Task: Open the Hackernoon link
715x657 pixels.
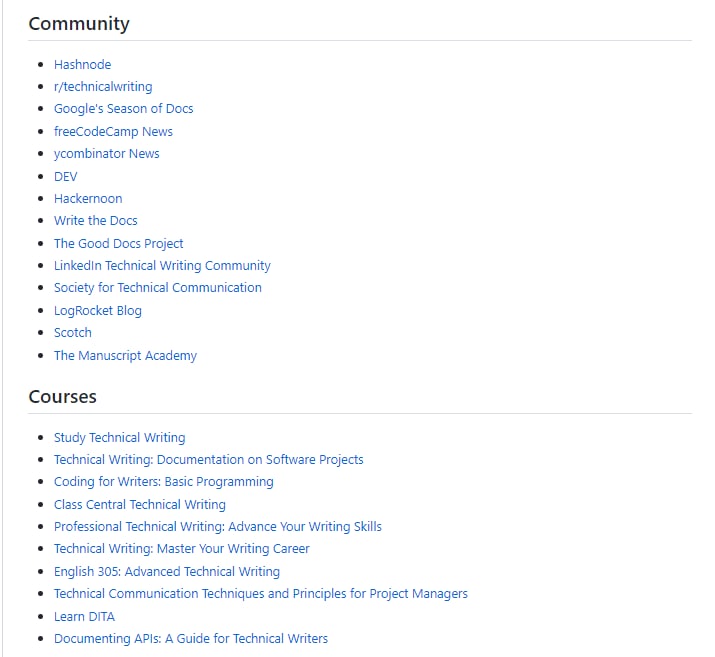Action: coord(88,198)
